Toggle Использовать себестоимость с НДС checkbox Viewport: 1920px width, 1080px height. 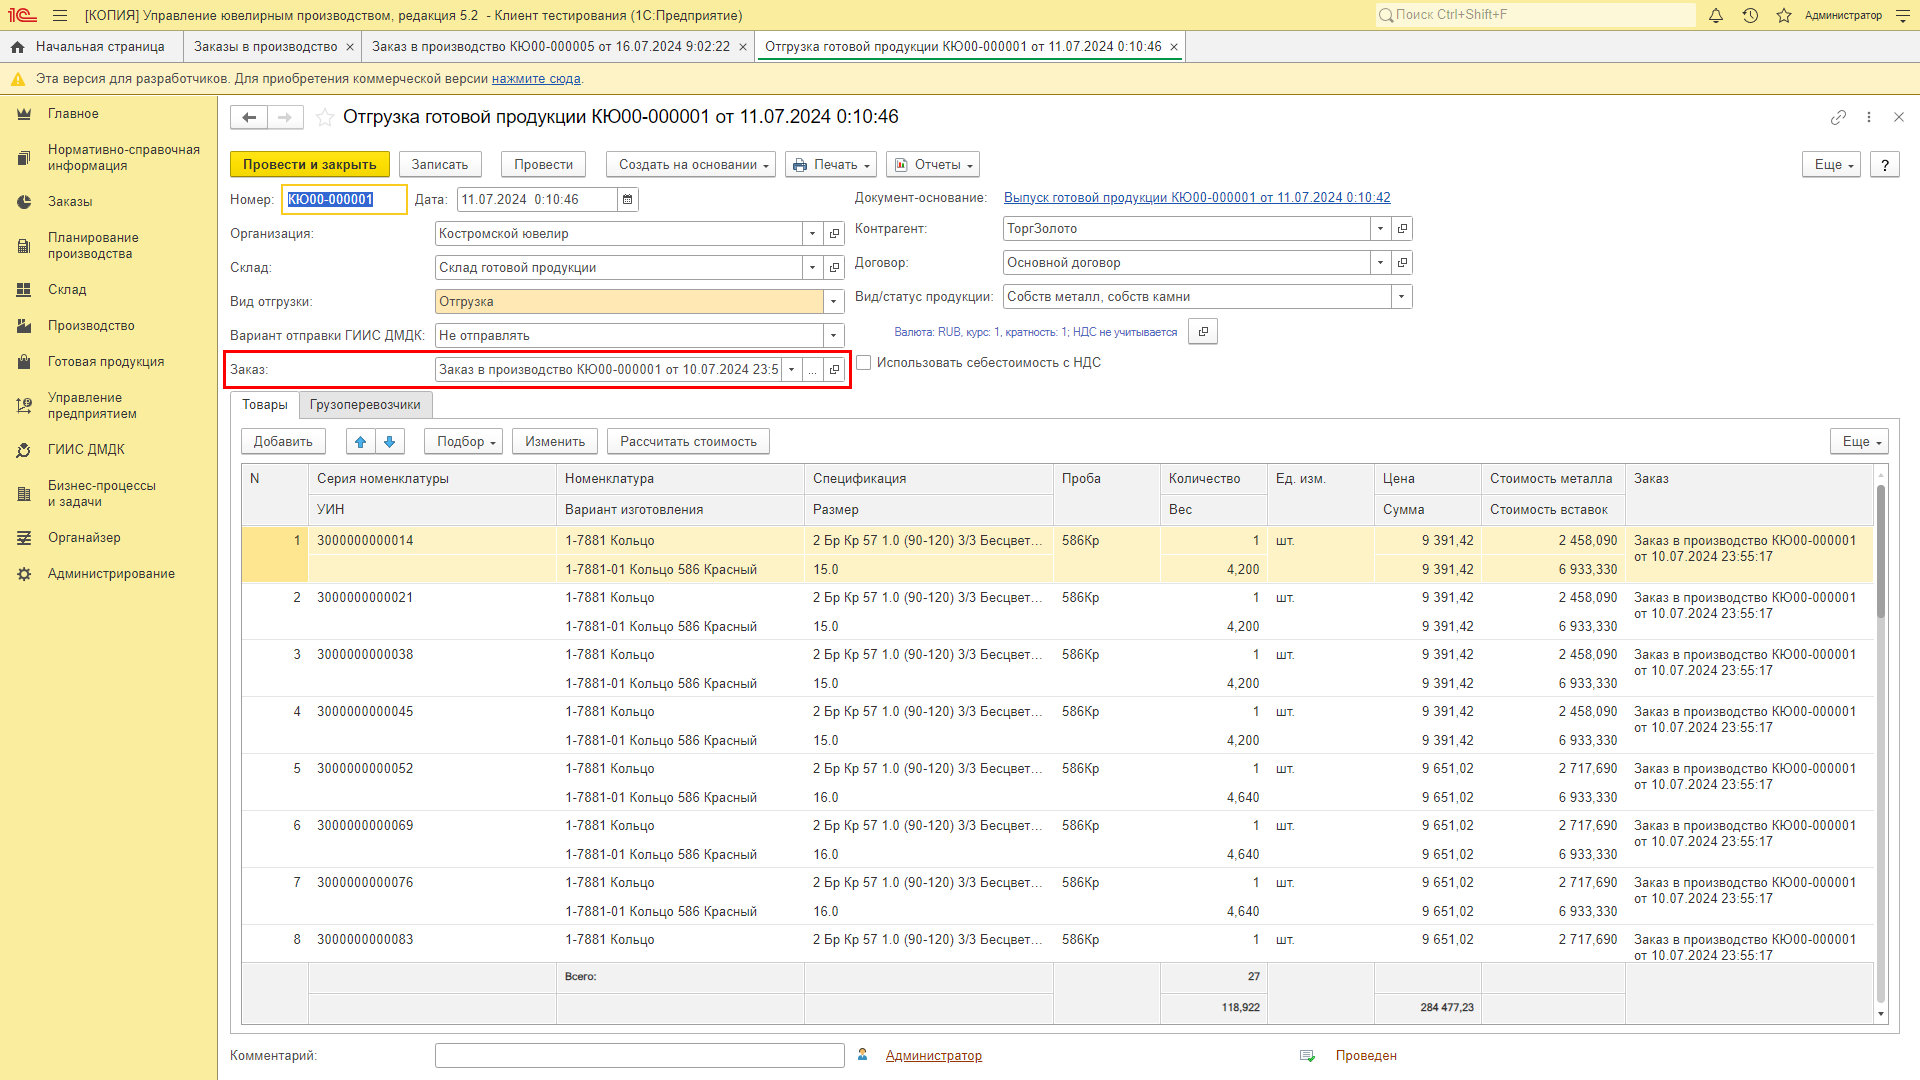pyautogui.click(x=864, y=363)
